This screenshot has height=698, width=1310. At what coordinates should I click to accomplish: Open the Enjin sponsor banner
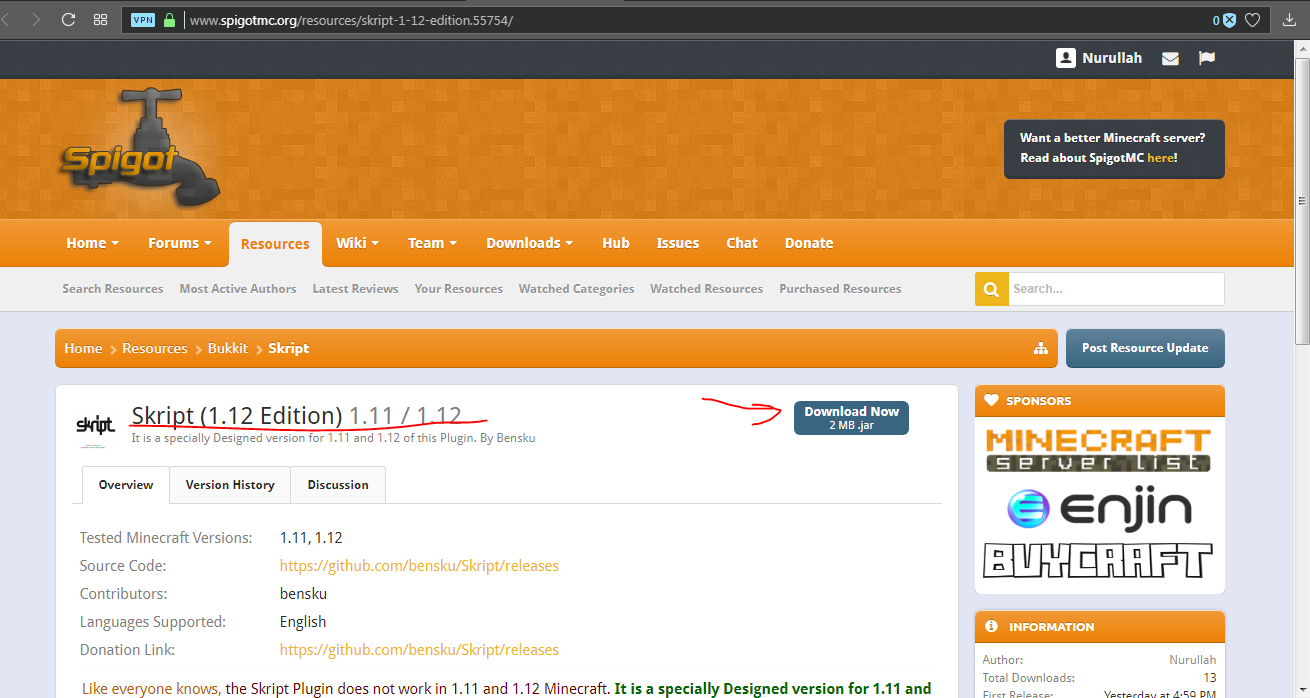[x=1099, y=509]
